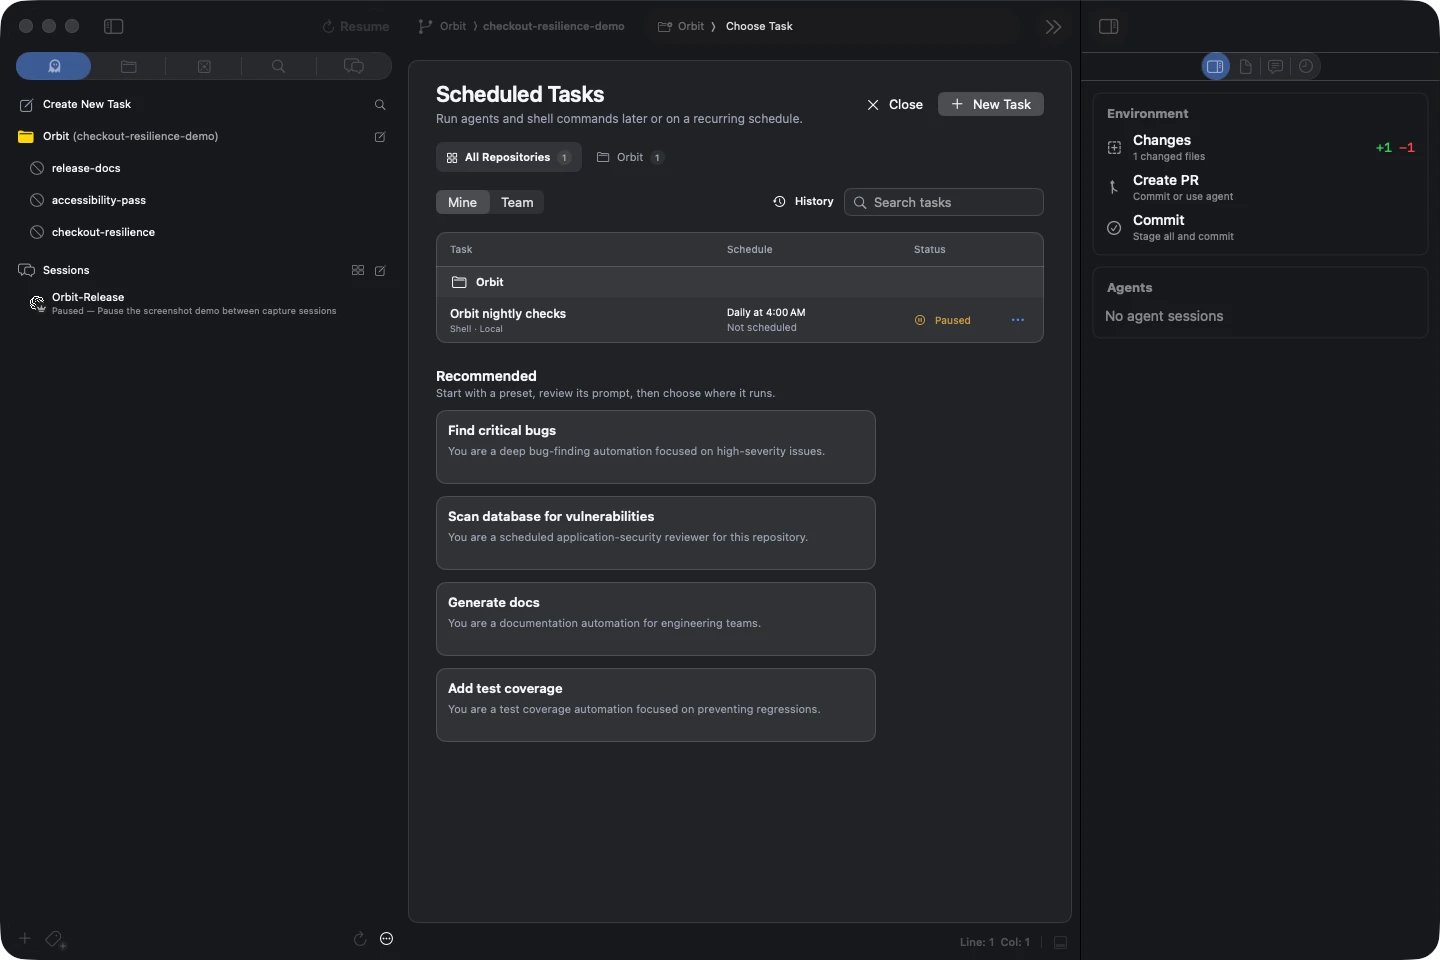Open the comments tab in right panel
This screenshot has width=1440, height=960.
[1276, 66]
